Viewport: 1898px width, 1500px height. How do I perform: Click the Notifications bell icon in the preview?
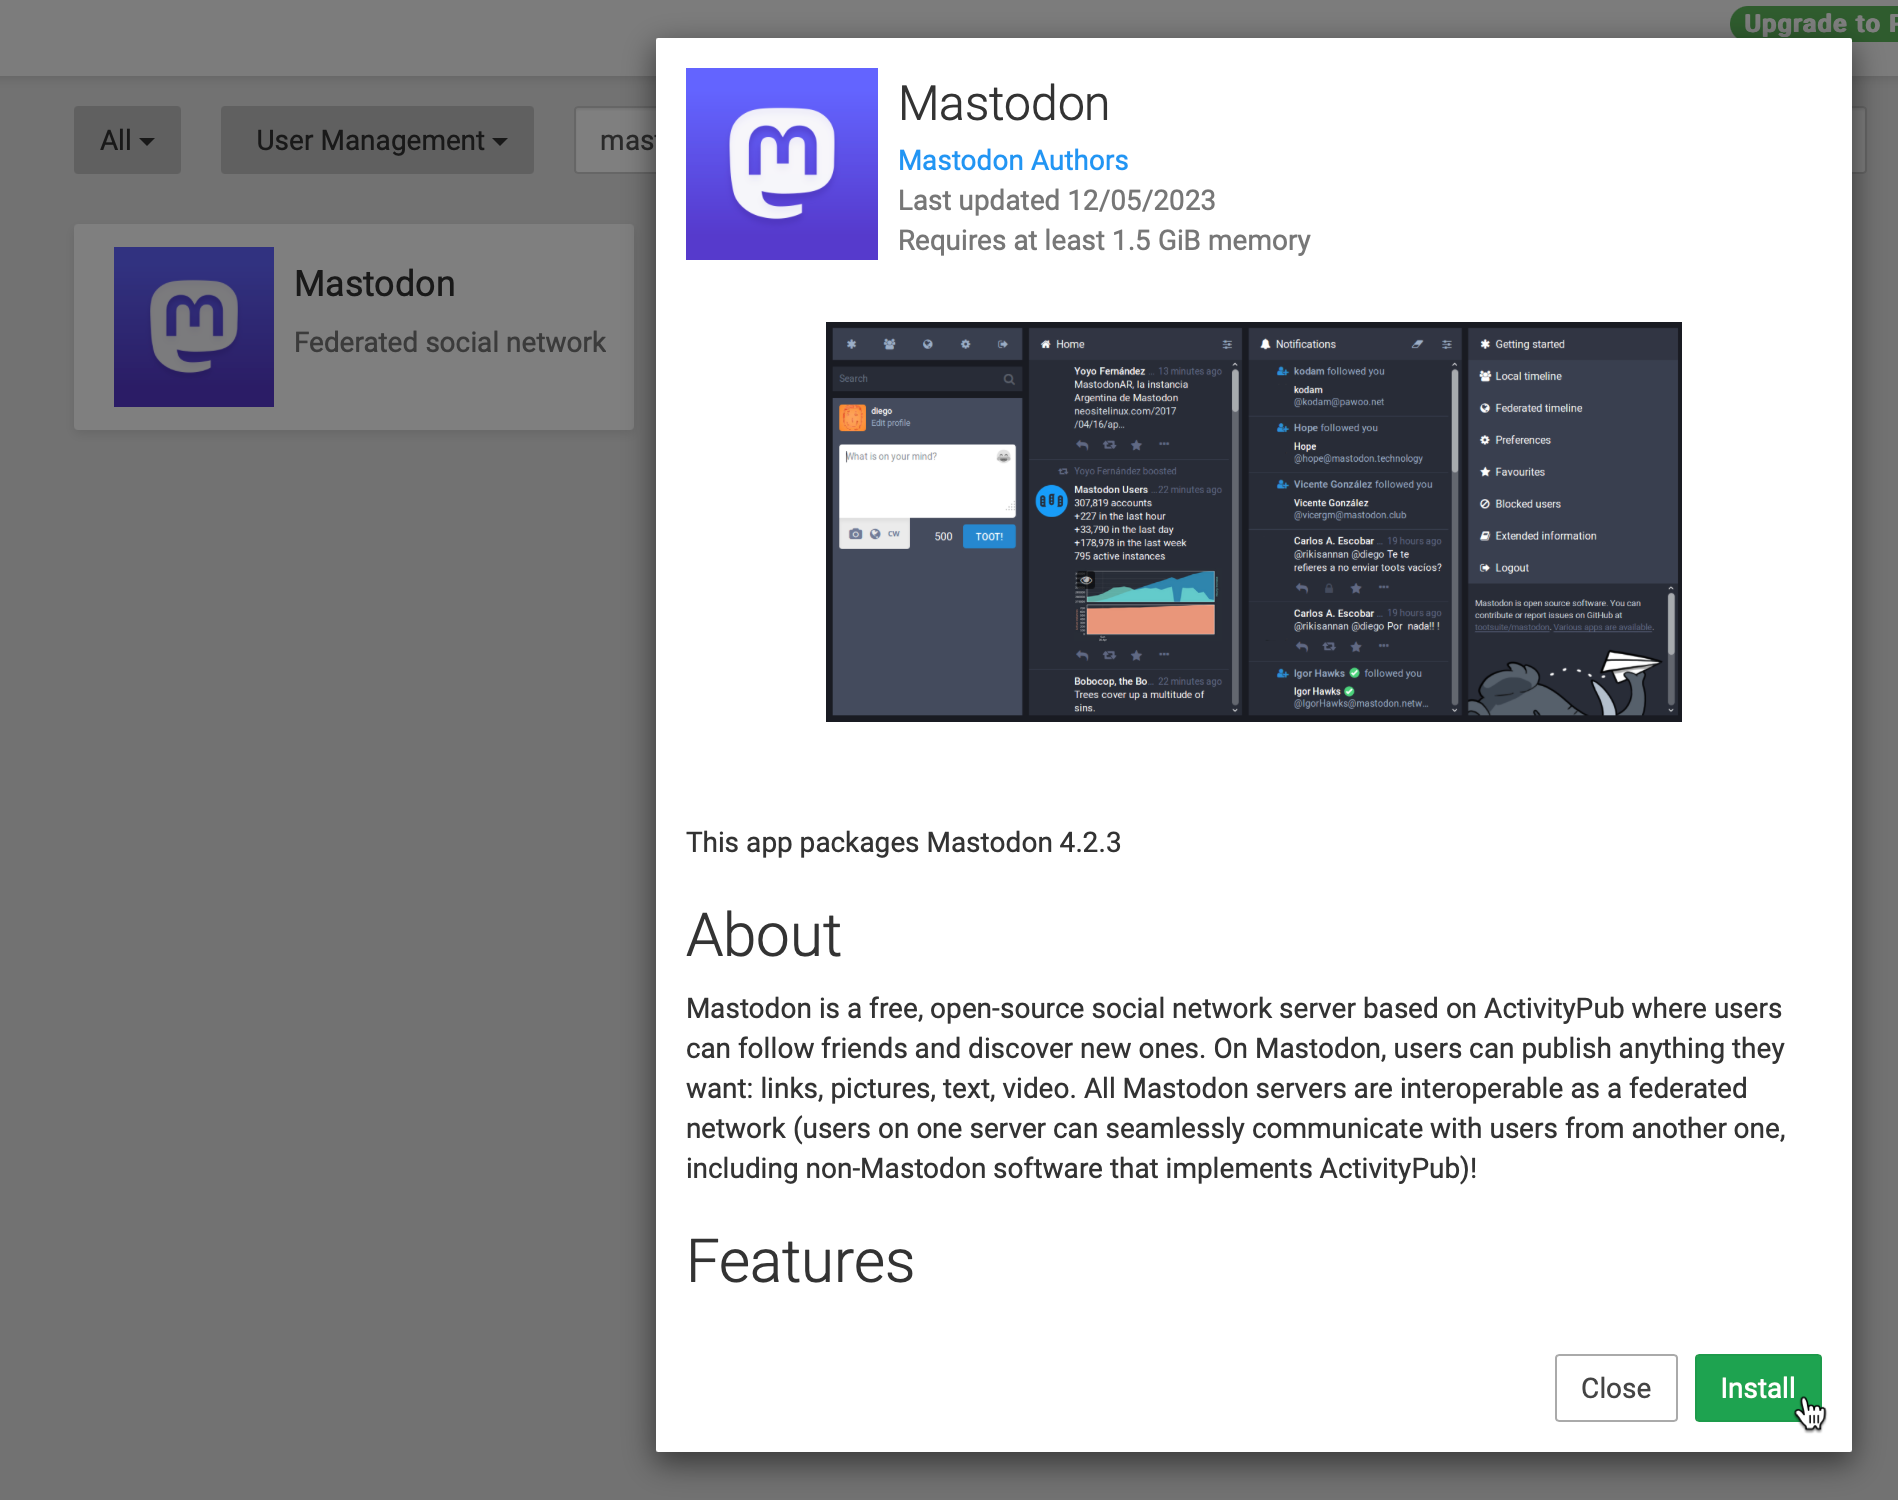click(1265, 344)
